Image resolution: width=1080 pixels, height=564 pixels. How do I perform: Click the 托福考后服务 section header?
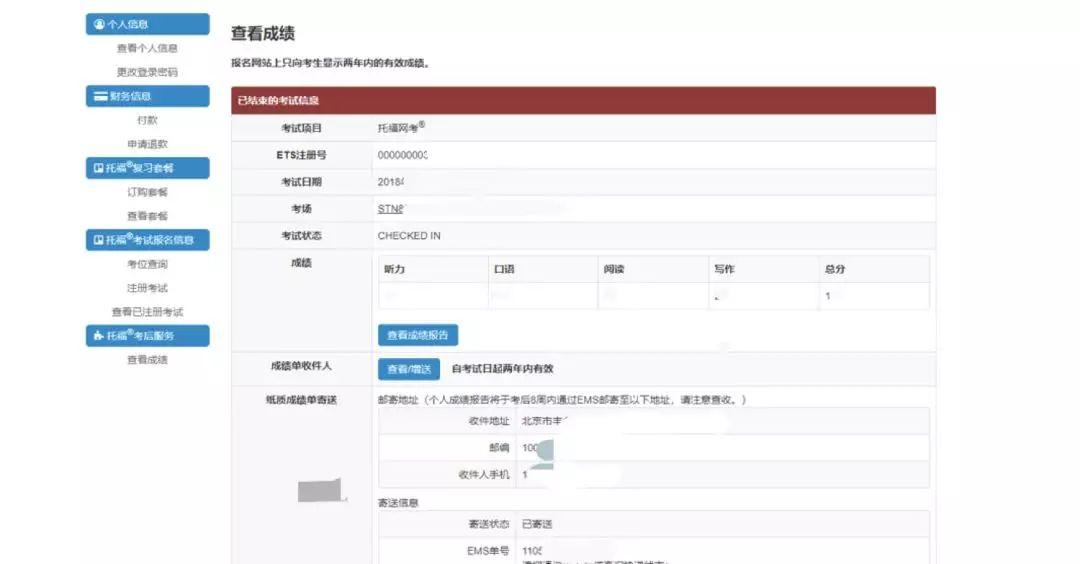click(x=147, y=335)
